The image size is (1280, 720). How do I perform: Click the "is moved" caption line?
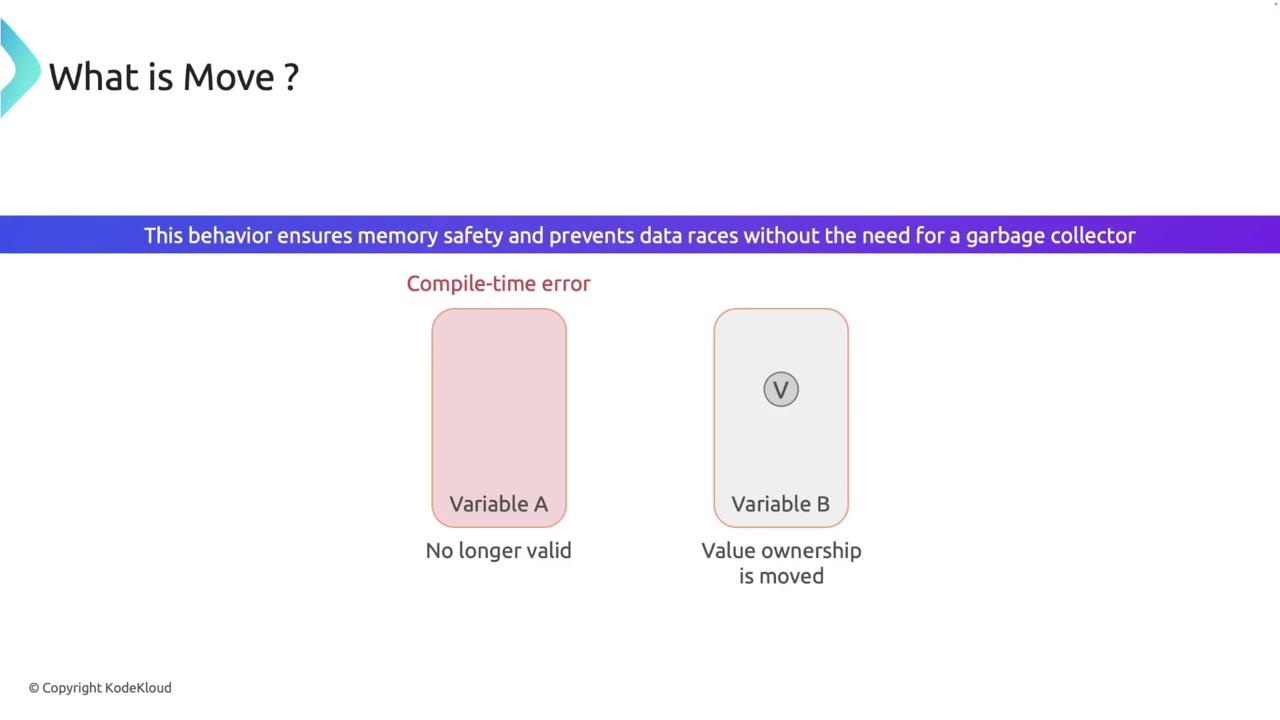[781, 576]
